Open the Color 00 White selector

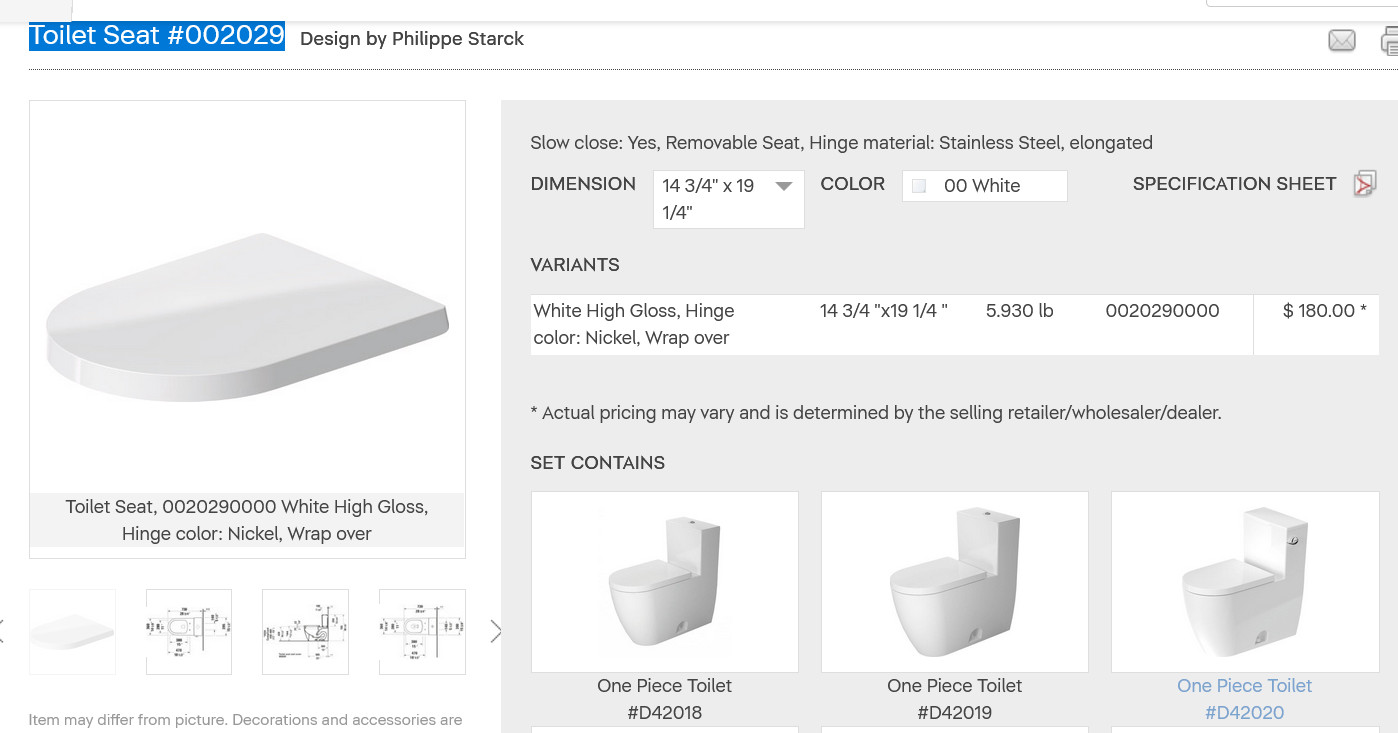click(x=984, y=186)
